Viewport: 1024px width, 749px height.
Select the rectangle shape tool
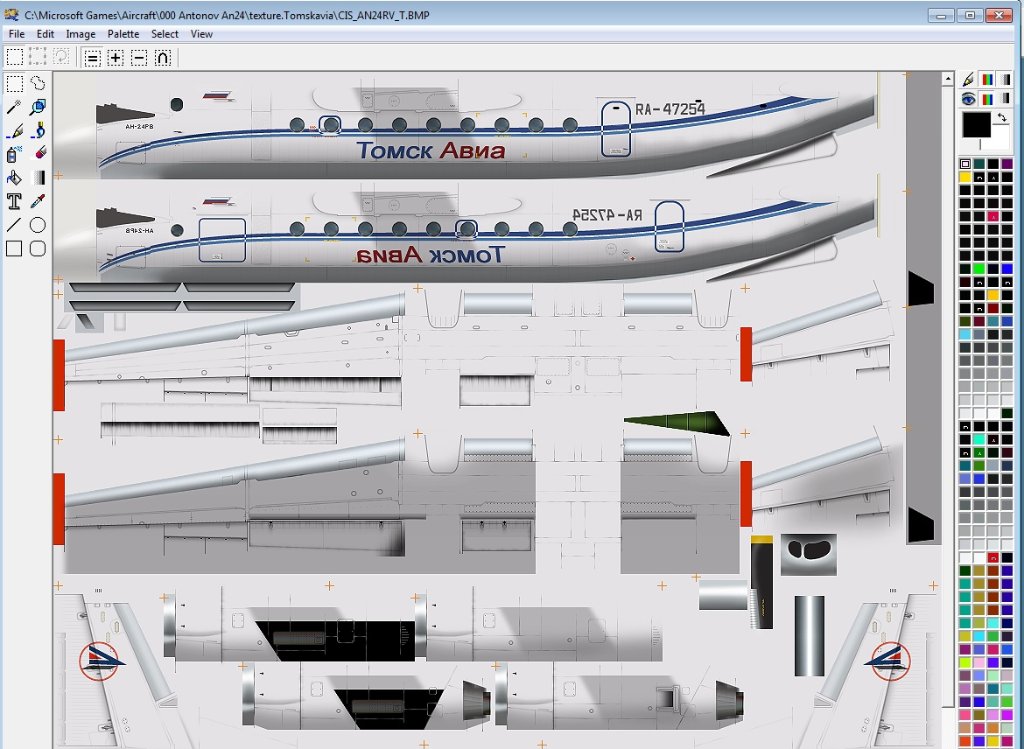click(x=14, y=249)
